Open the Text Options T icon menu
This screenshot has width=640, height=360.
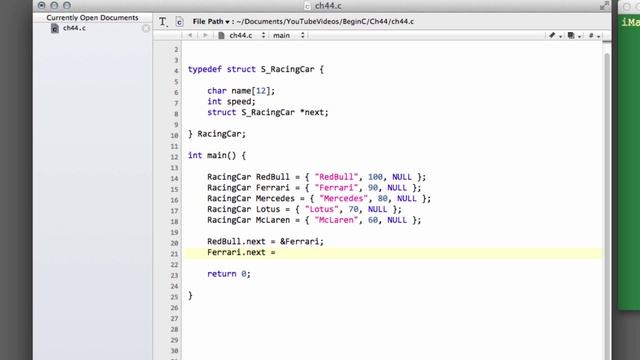(x=163, y=22)
